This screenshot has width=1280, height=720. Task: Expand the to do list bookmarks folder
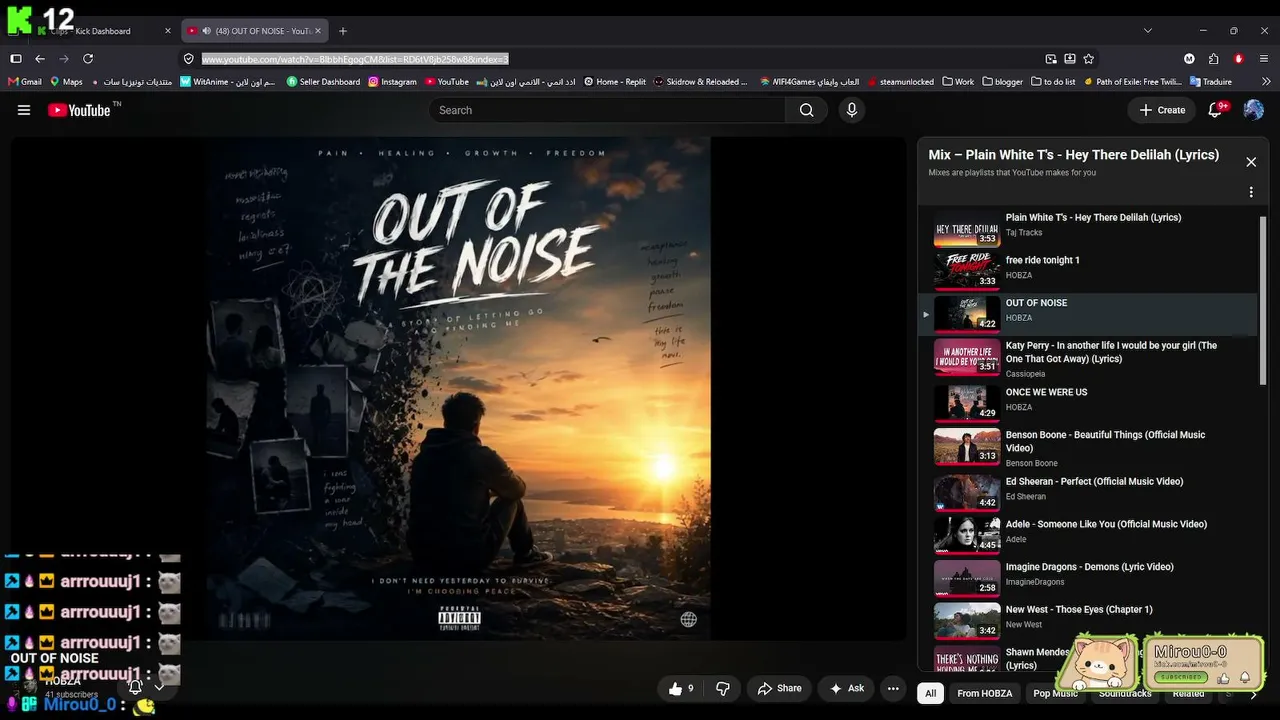[1053, 82]
